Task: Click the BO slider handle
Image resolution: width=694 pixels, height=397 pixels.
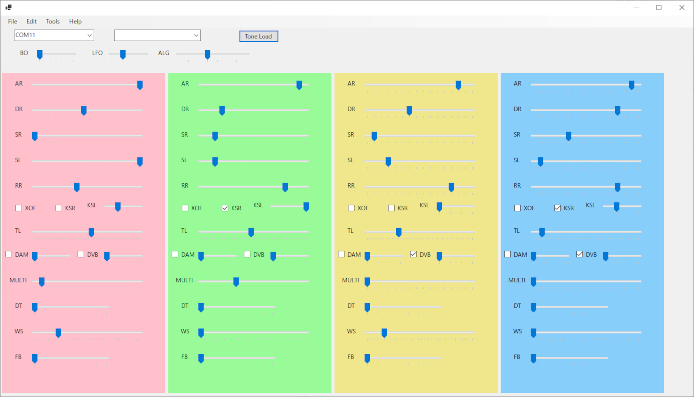Action: coord(40,54)
